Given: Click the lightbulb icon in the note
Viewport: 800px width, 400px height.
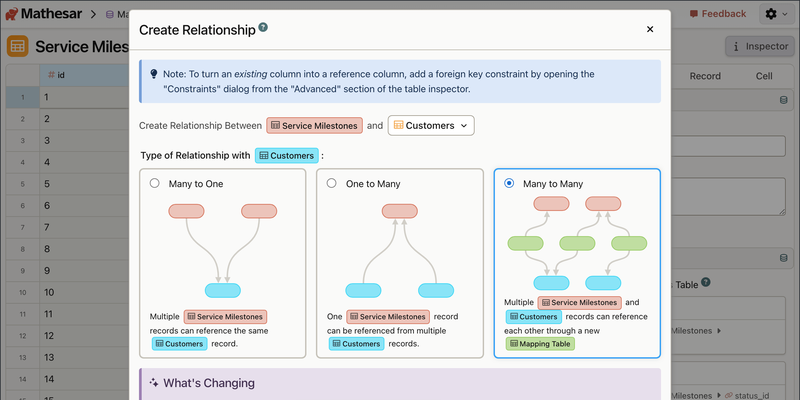Looking at the screenshot, I should (x=154, y=74).
